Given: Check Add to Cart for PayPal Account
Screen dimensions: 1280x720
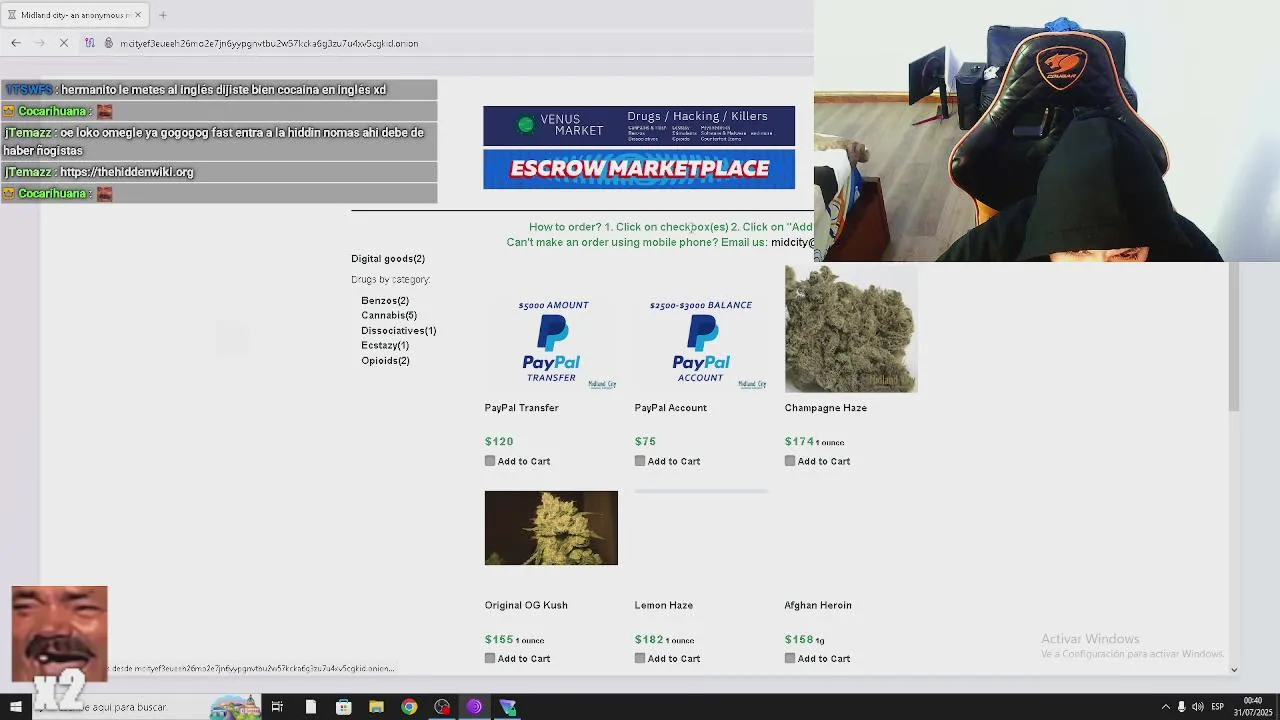Looking at the screenshot, I should pyautogui.click(x=640, y=461).
